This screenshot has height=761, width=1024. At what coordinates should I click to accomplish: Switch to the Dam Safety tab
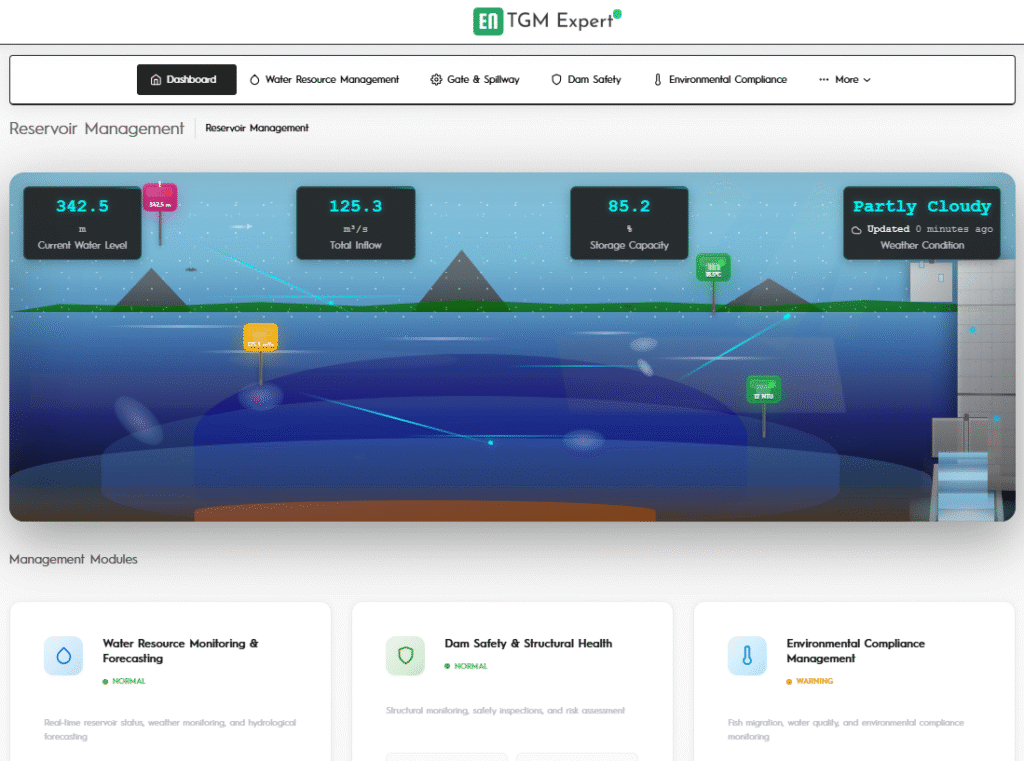(586, 80)
